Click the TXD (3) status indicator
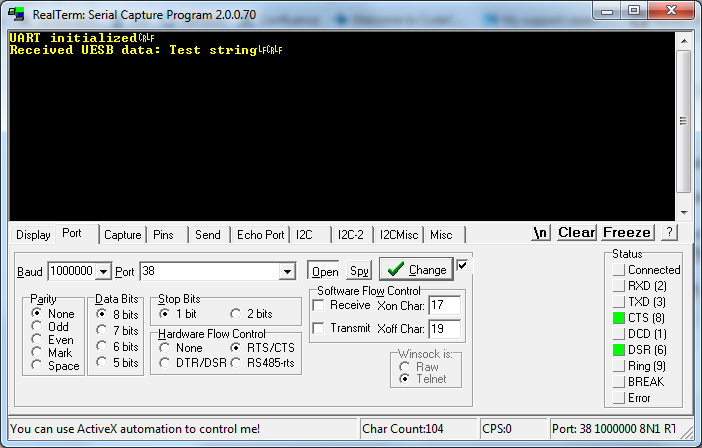Image resolution: width=702 pixels, height=448 pixels. pos(619,302)
